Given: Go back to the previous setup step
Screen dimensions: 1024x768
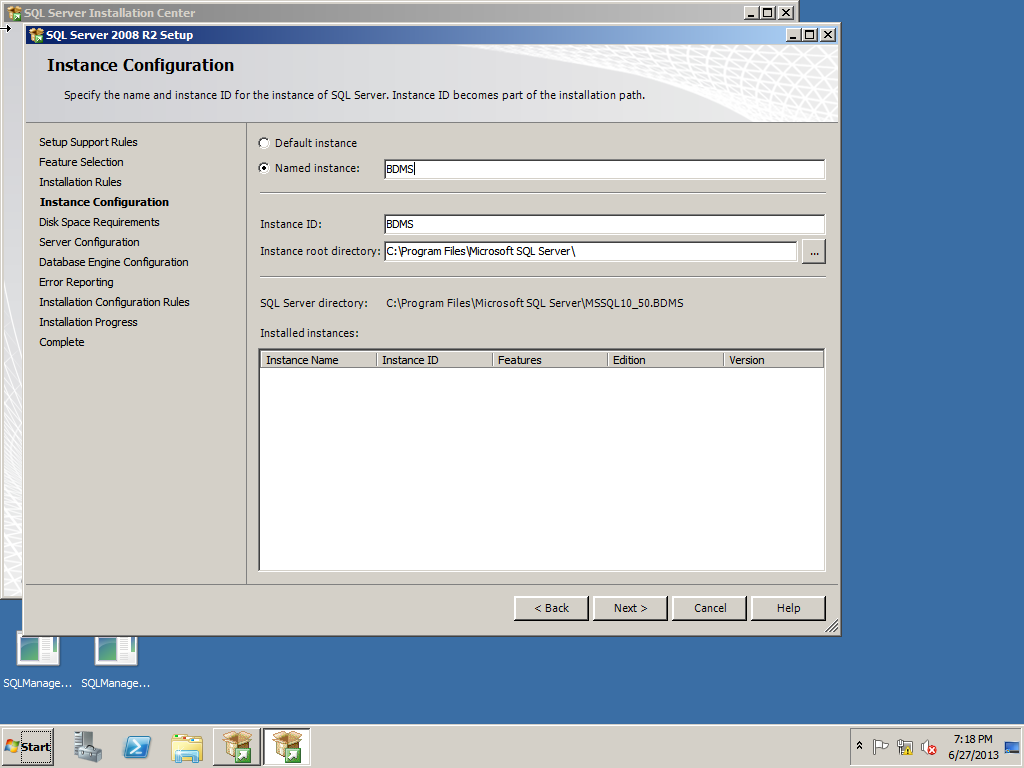Looking at the screenshot, I should coord(551,608).
